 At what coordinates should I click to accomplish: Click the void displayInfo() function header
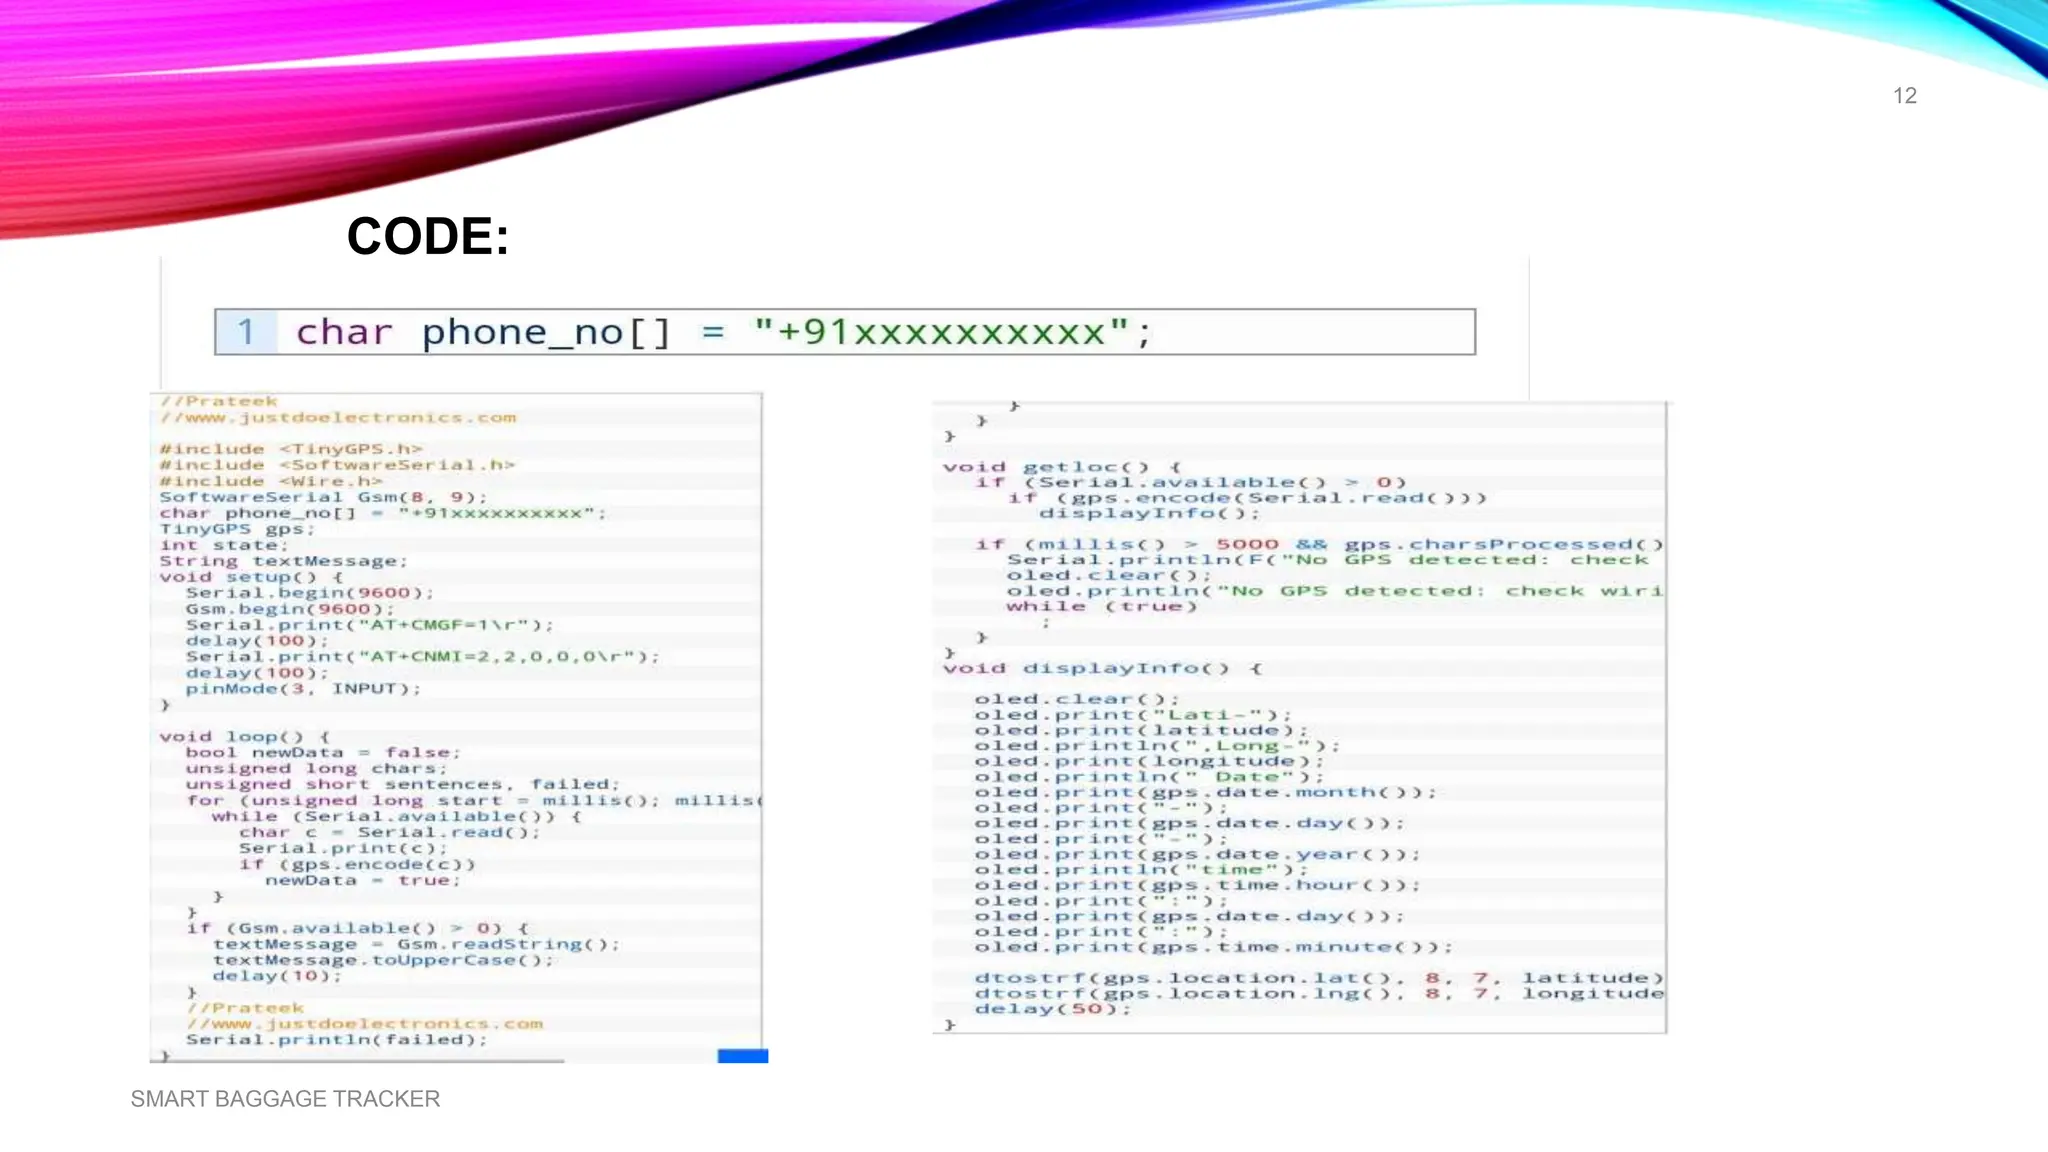pos(1102,668)
